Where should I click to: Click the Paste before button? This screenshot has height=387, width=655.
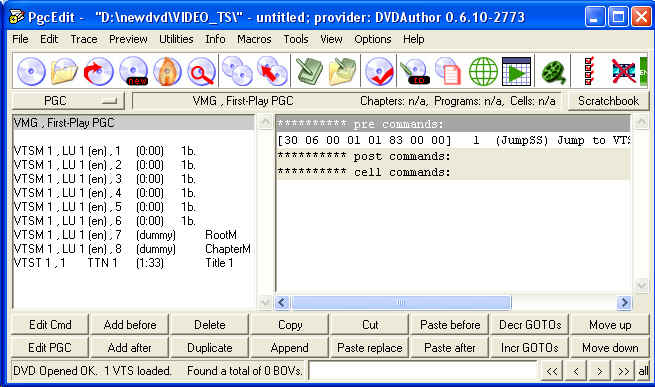450,325
